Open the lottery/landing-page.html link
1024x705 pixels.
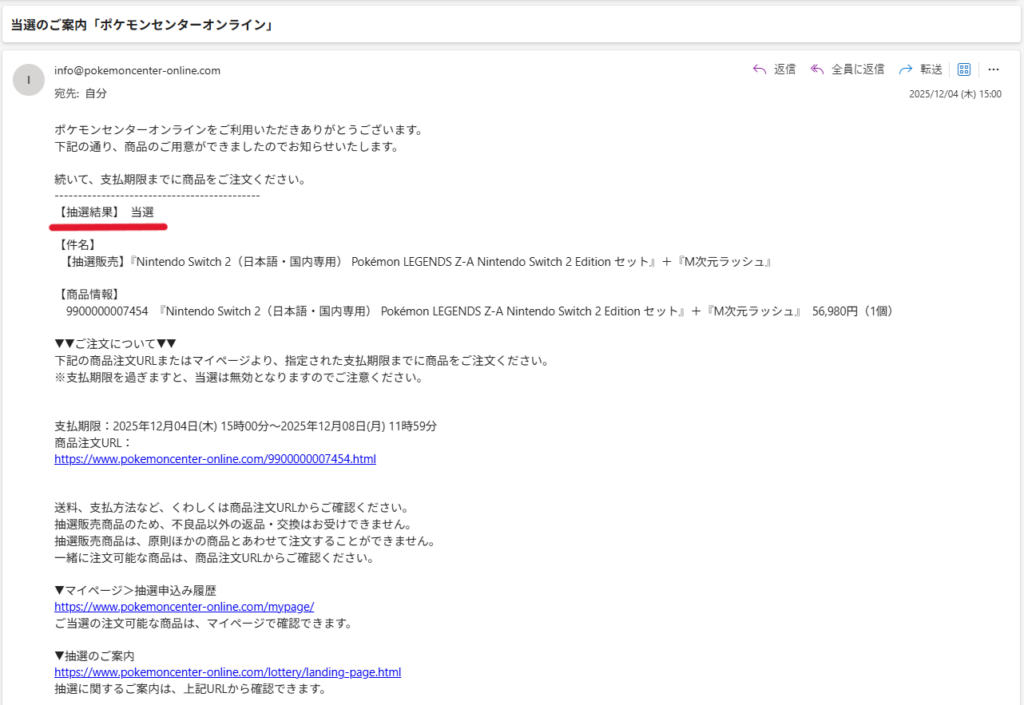(x=227, y=672)
